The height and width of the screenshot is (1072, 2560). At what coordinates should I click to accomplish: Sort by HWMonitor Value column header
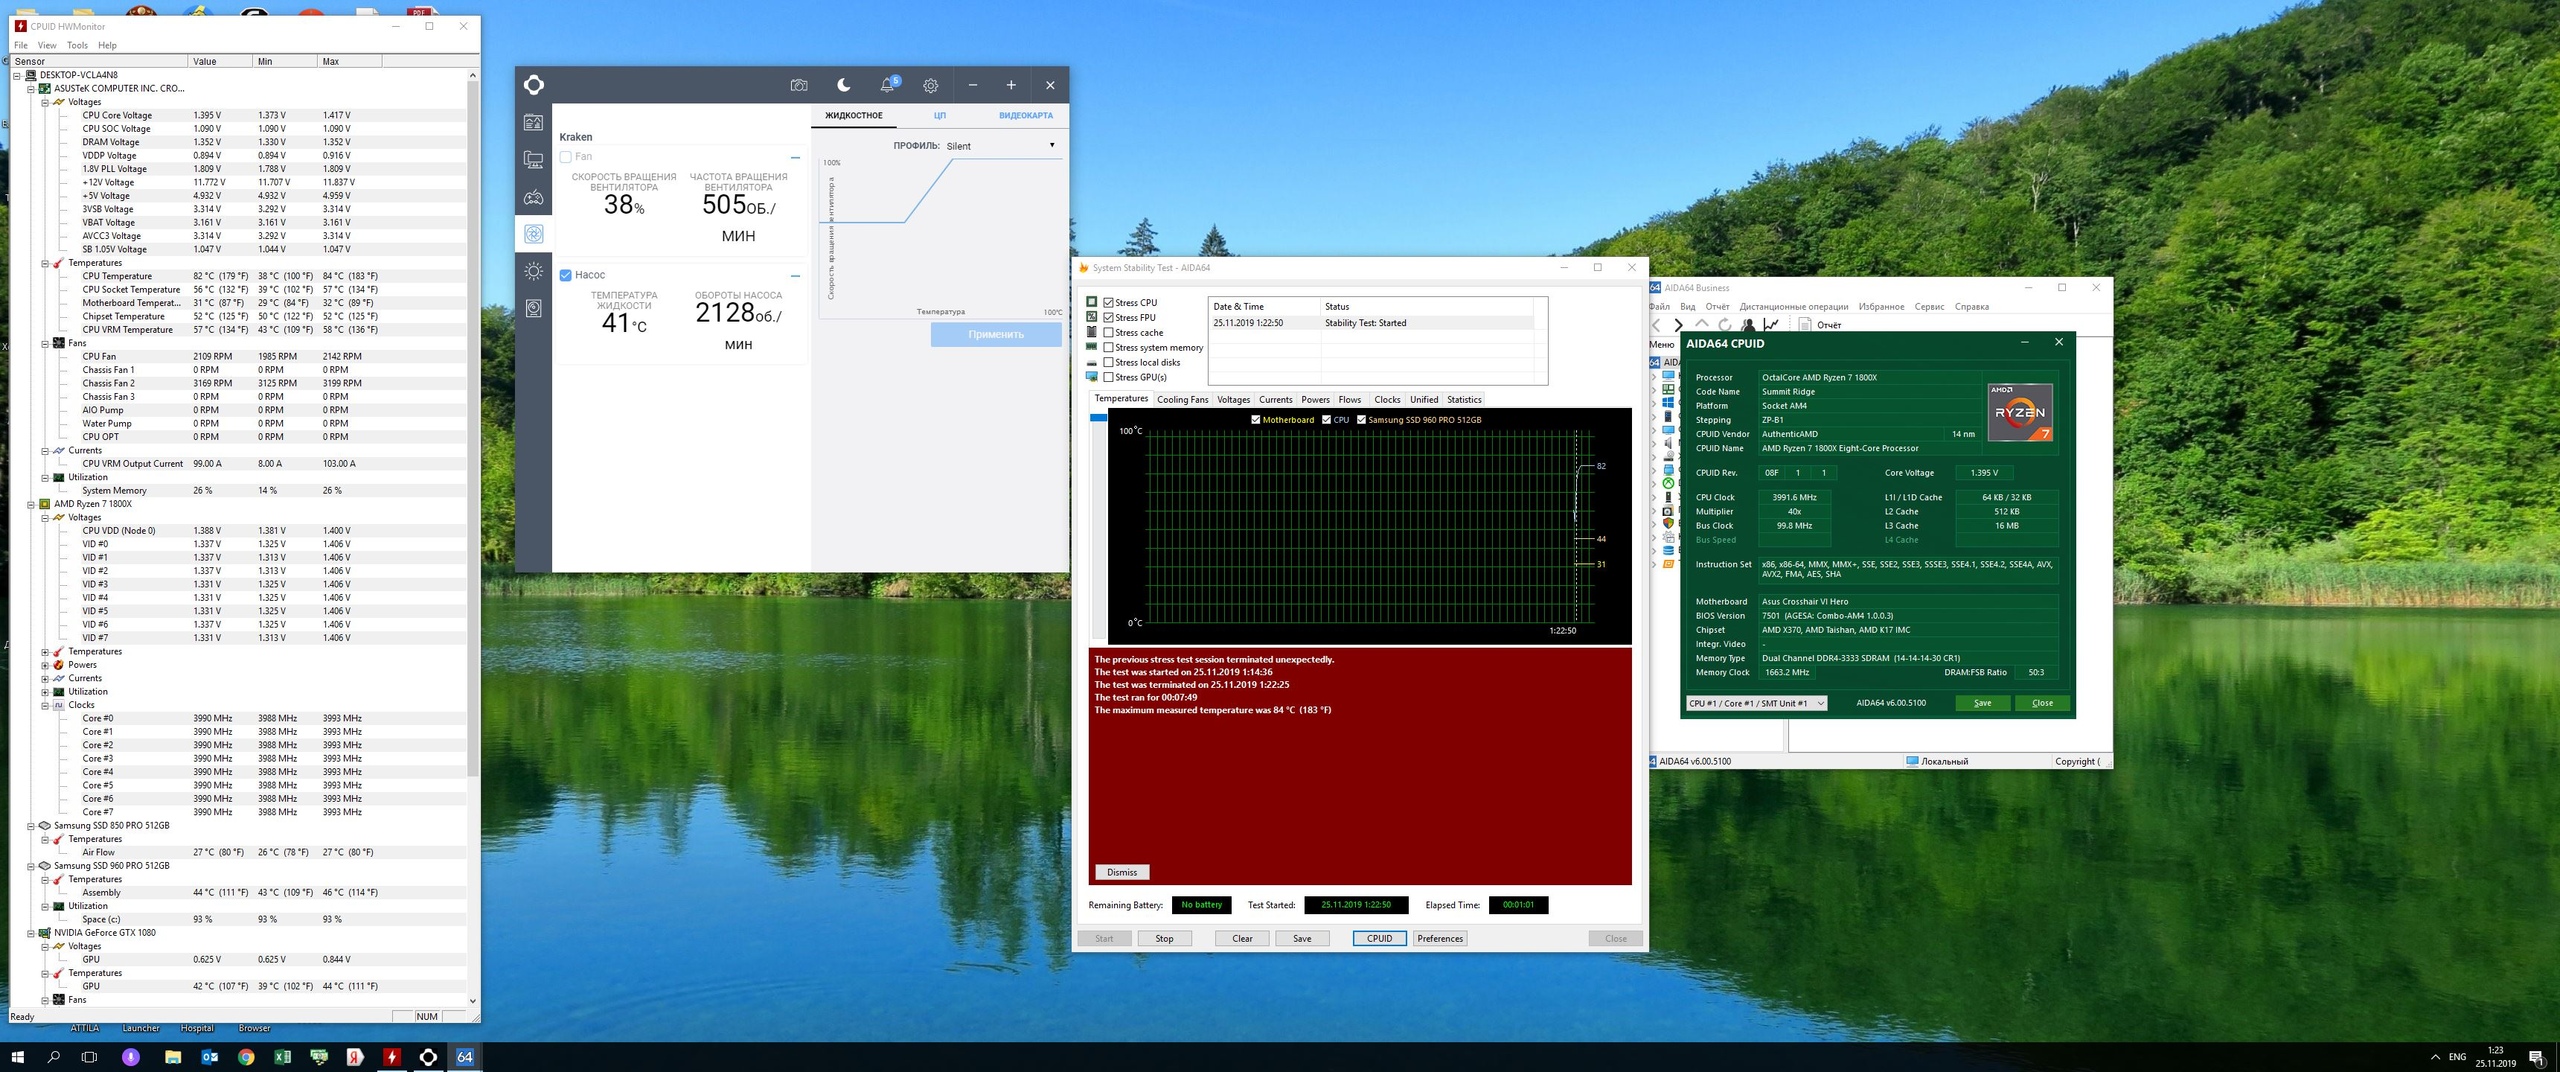coord(220,61)
